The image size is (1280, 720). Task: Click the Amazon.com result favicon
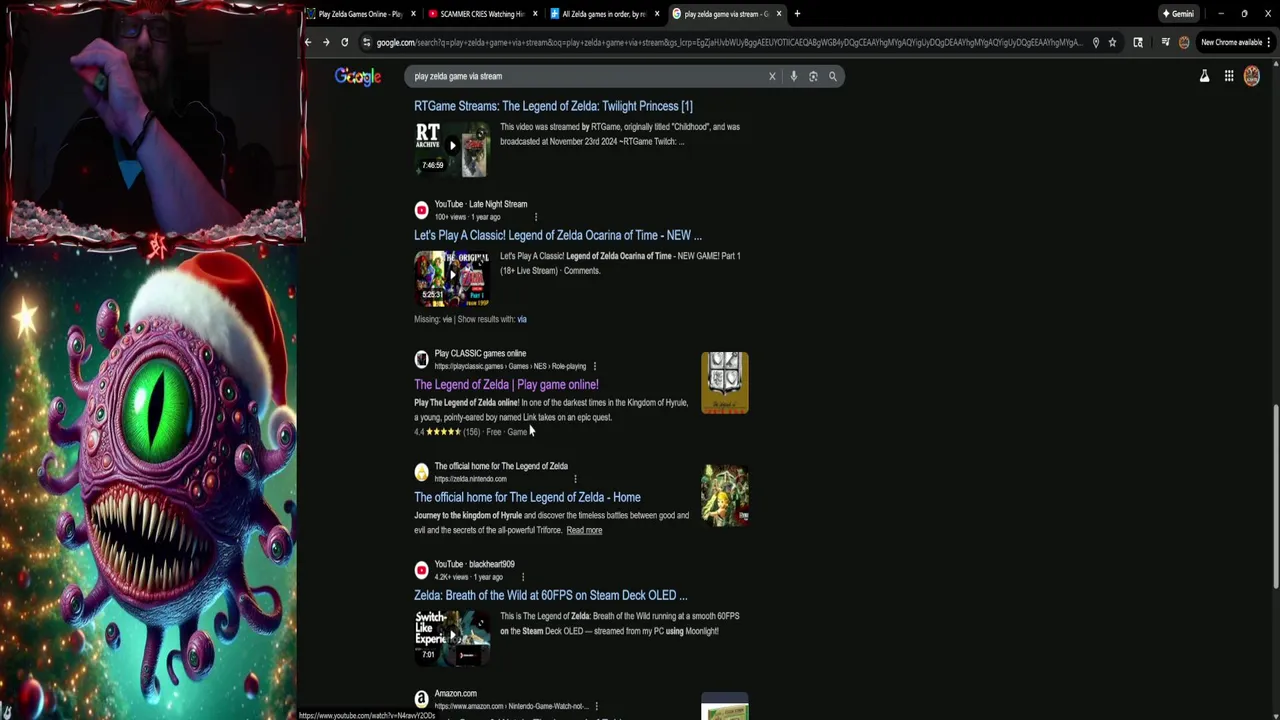(421, 699)
